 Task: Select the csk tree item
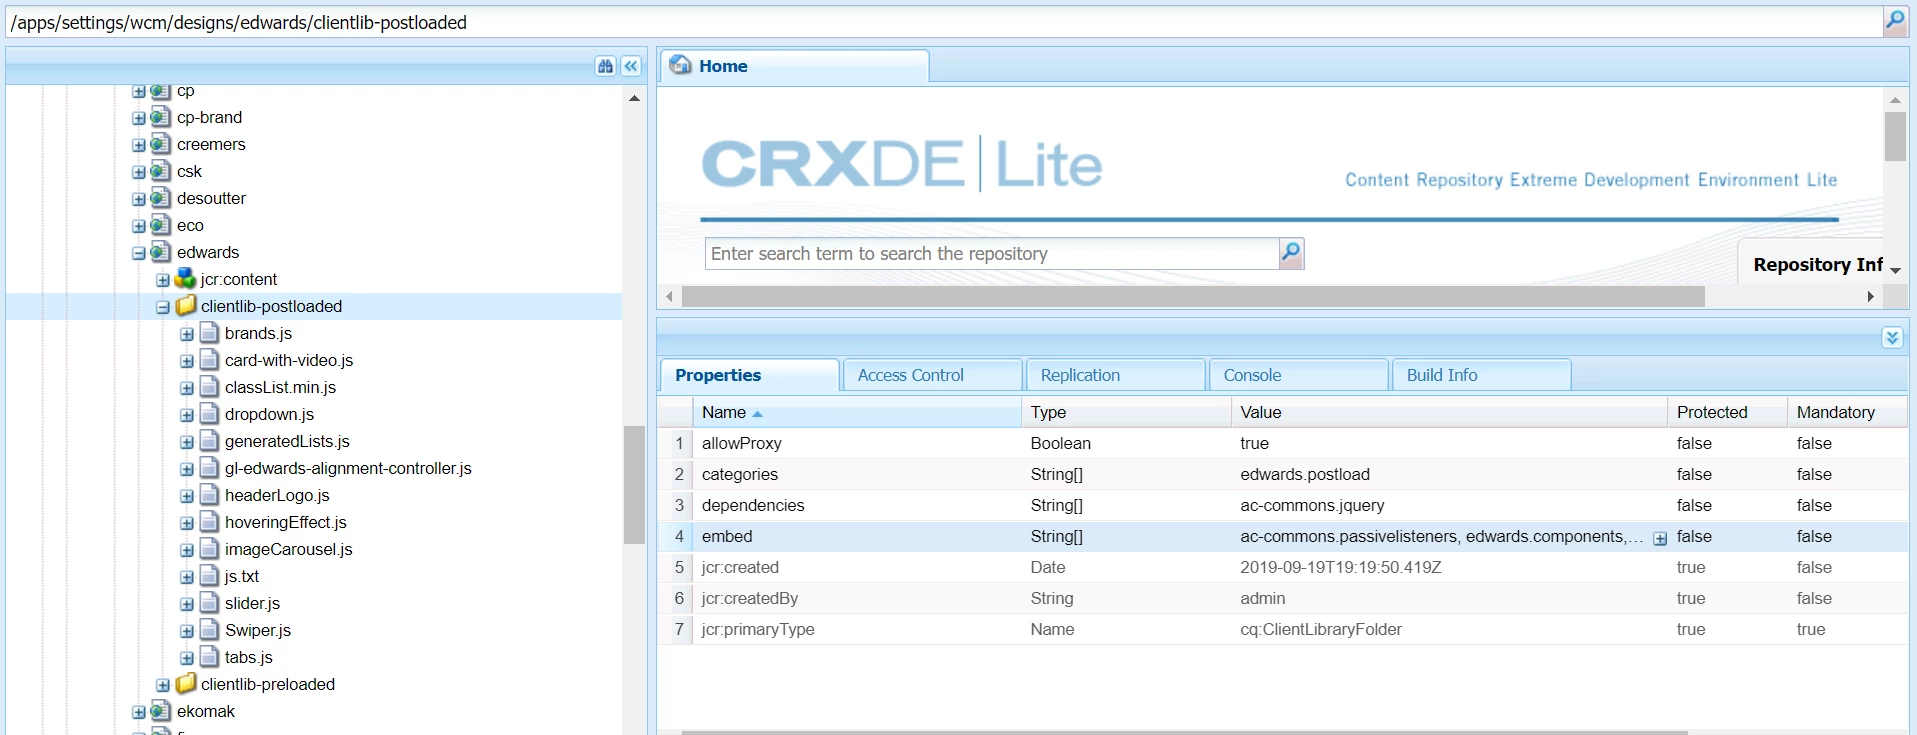[189, 171]
